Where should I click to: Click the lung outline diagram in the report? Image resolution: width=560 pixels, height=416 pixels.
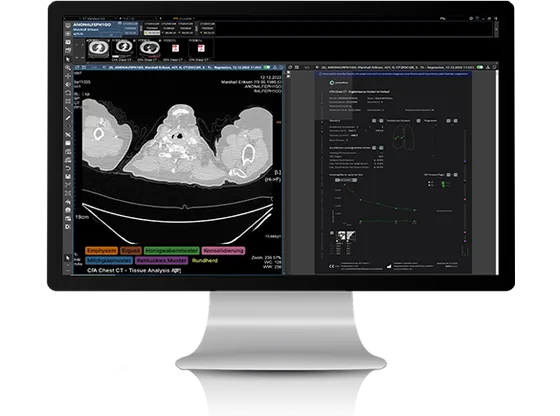coord(403,138)
